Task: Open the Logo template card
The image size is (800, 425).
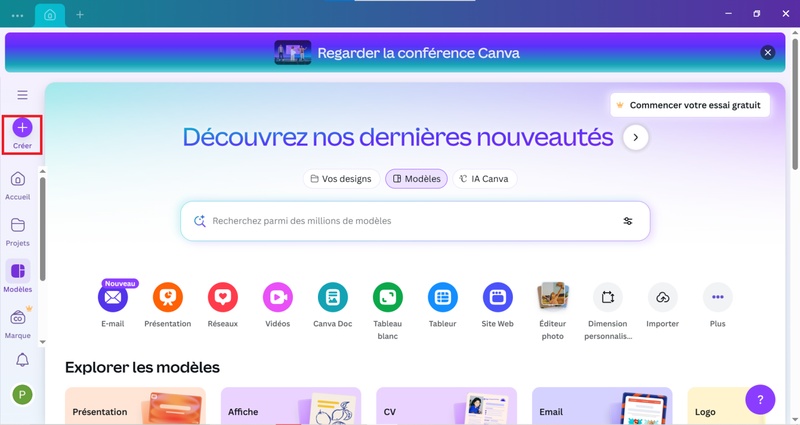Action: 727,406
